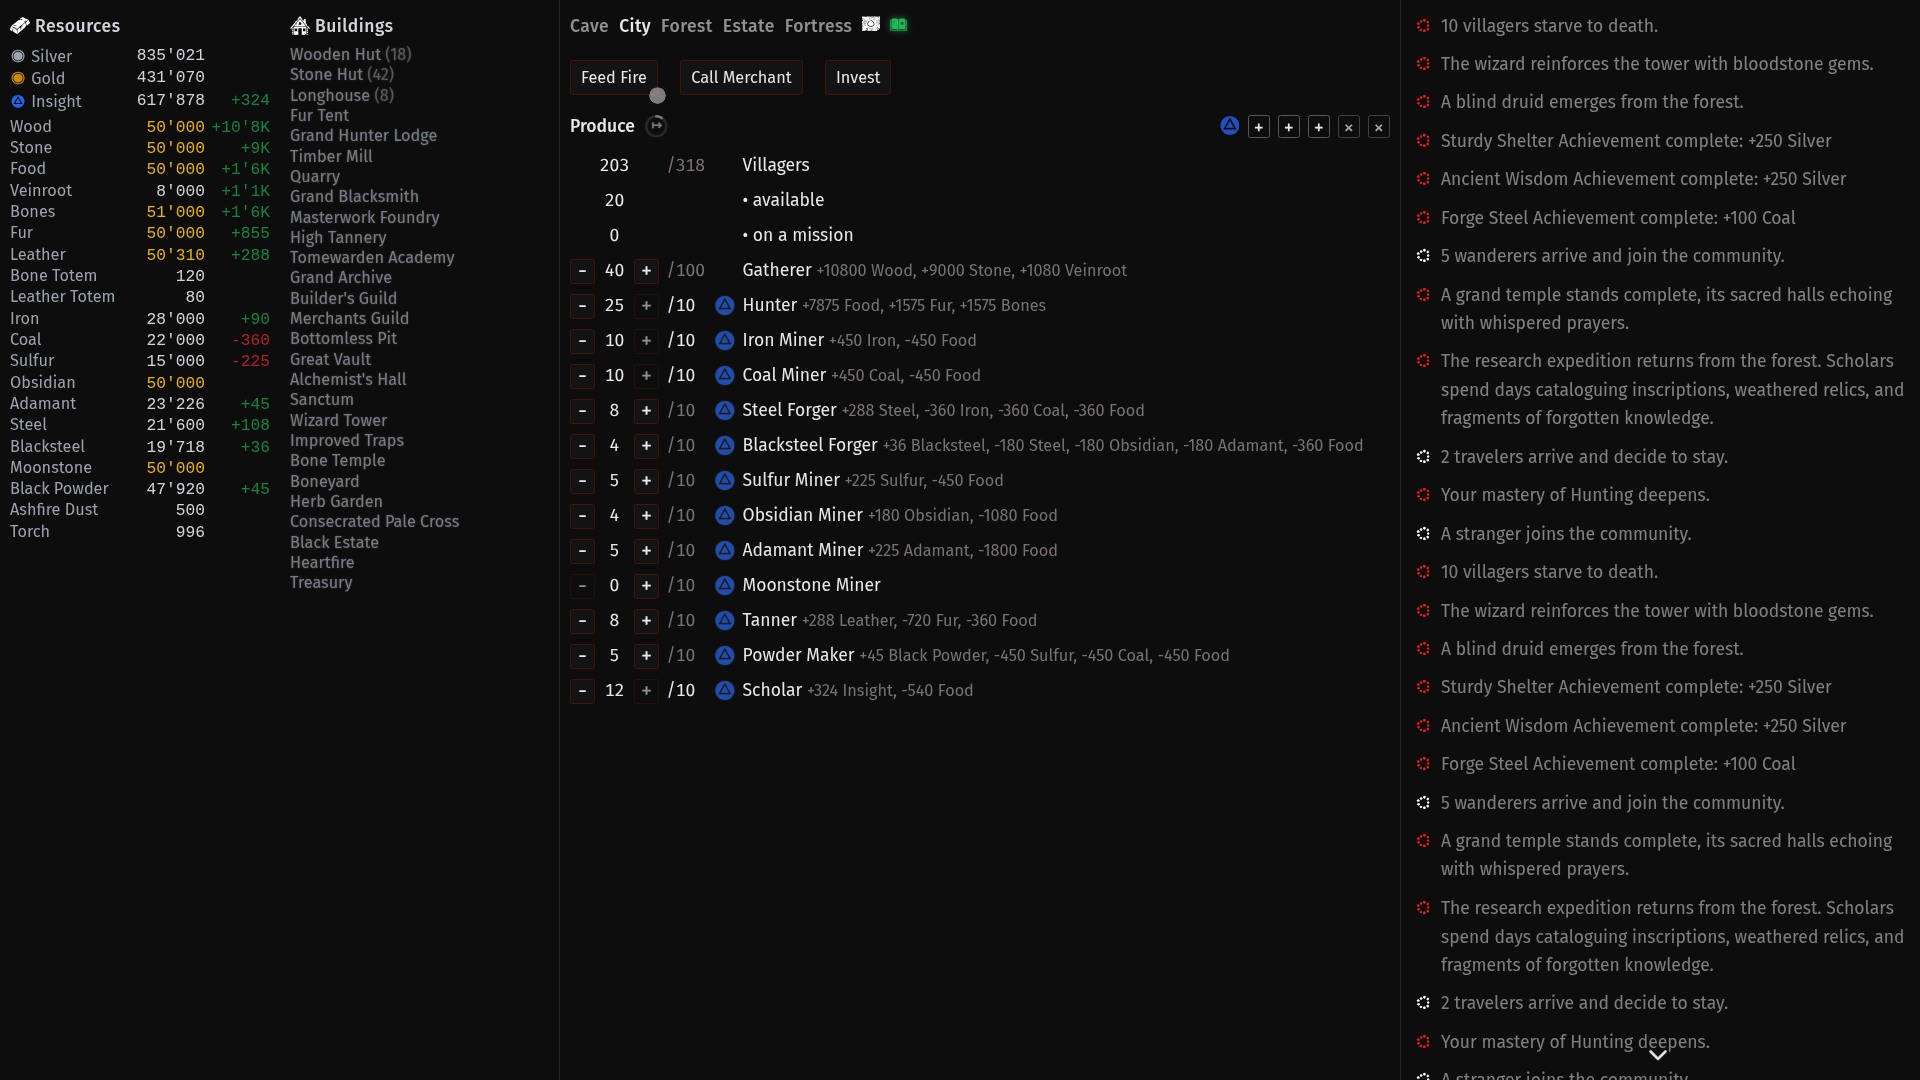Open the green book icon
Image resolution: width=1920 pixels, height=1080 pixels.
(898, 24)
